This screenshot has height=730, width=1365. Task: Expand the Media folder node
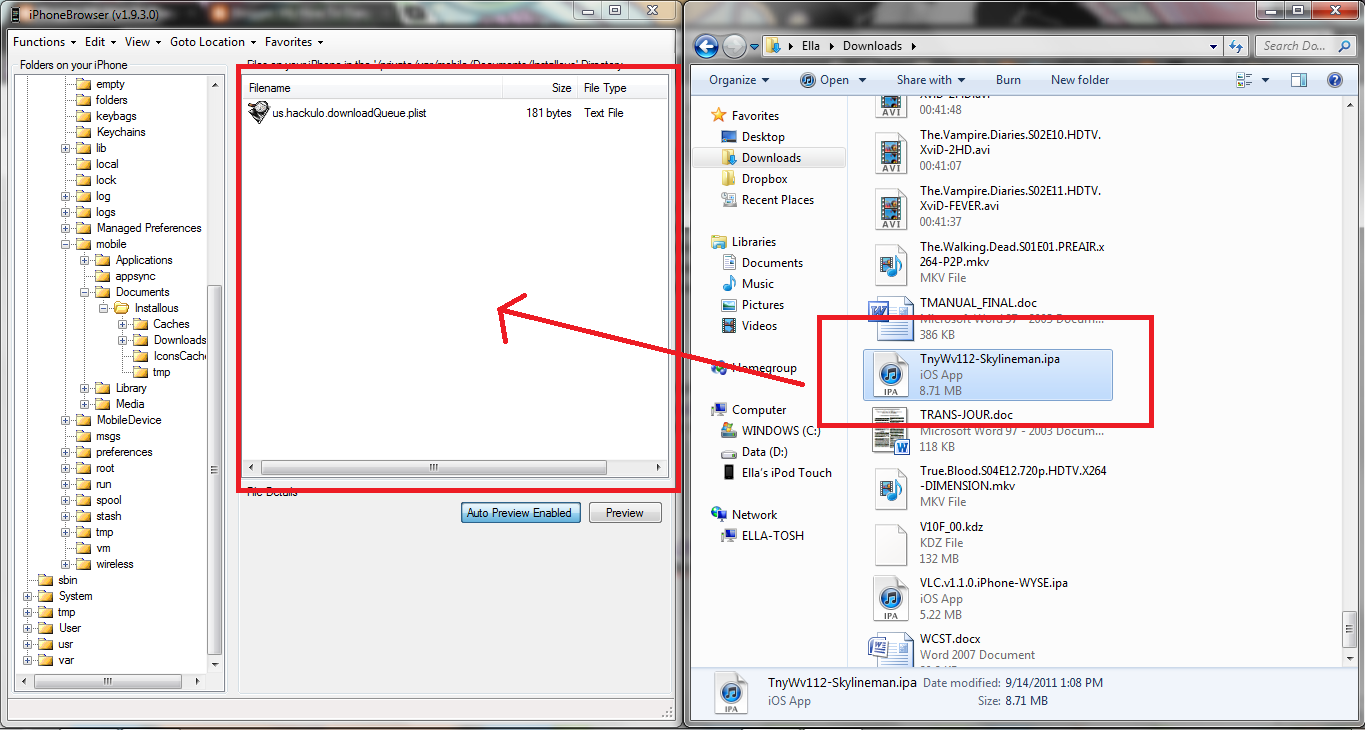pyautogui.click(x=86, y=404)
